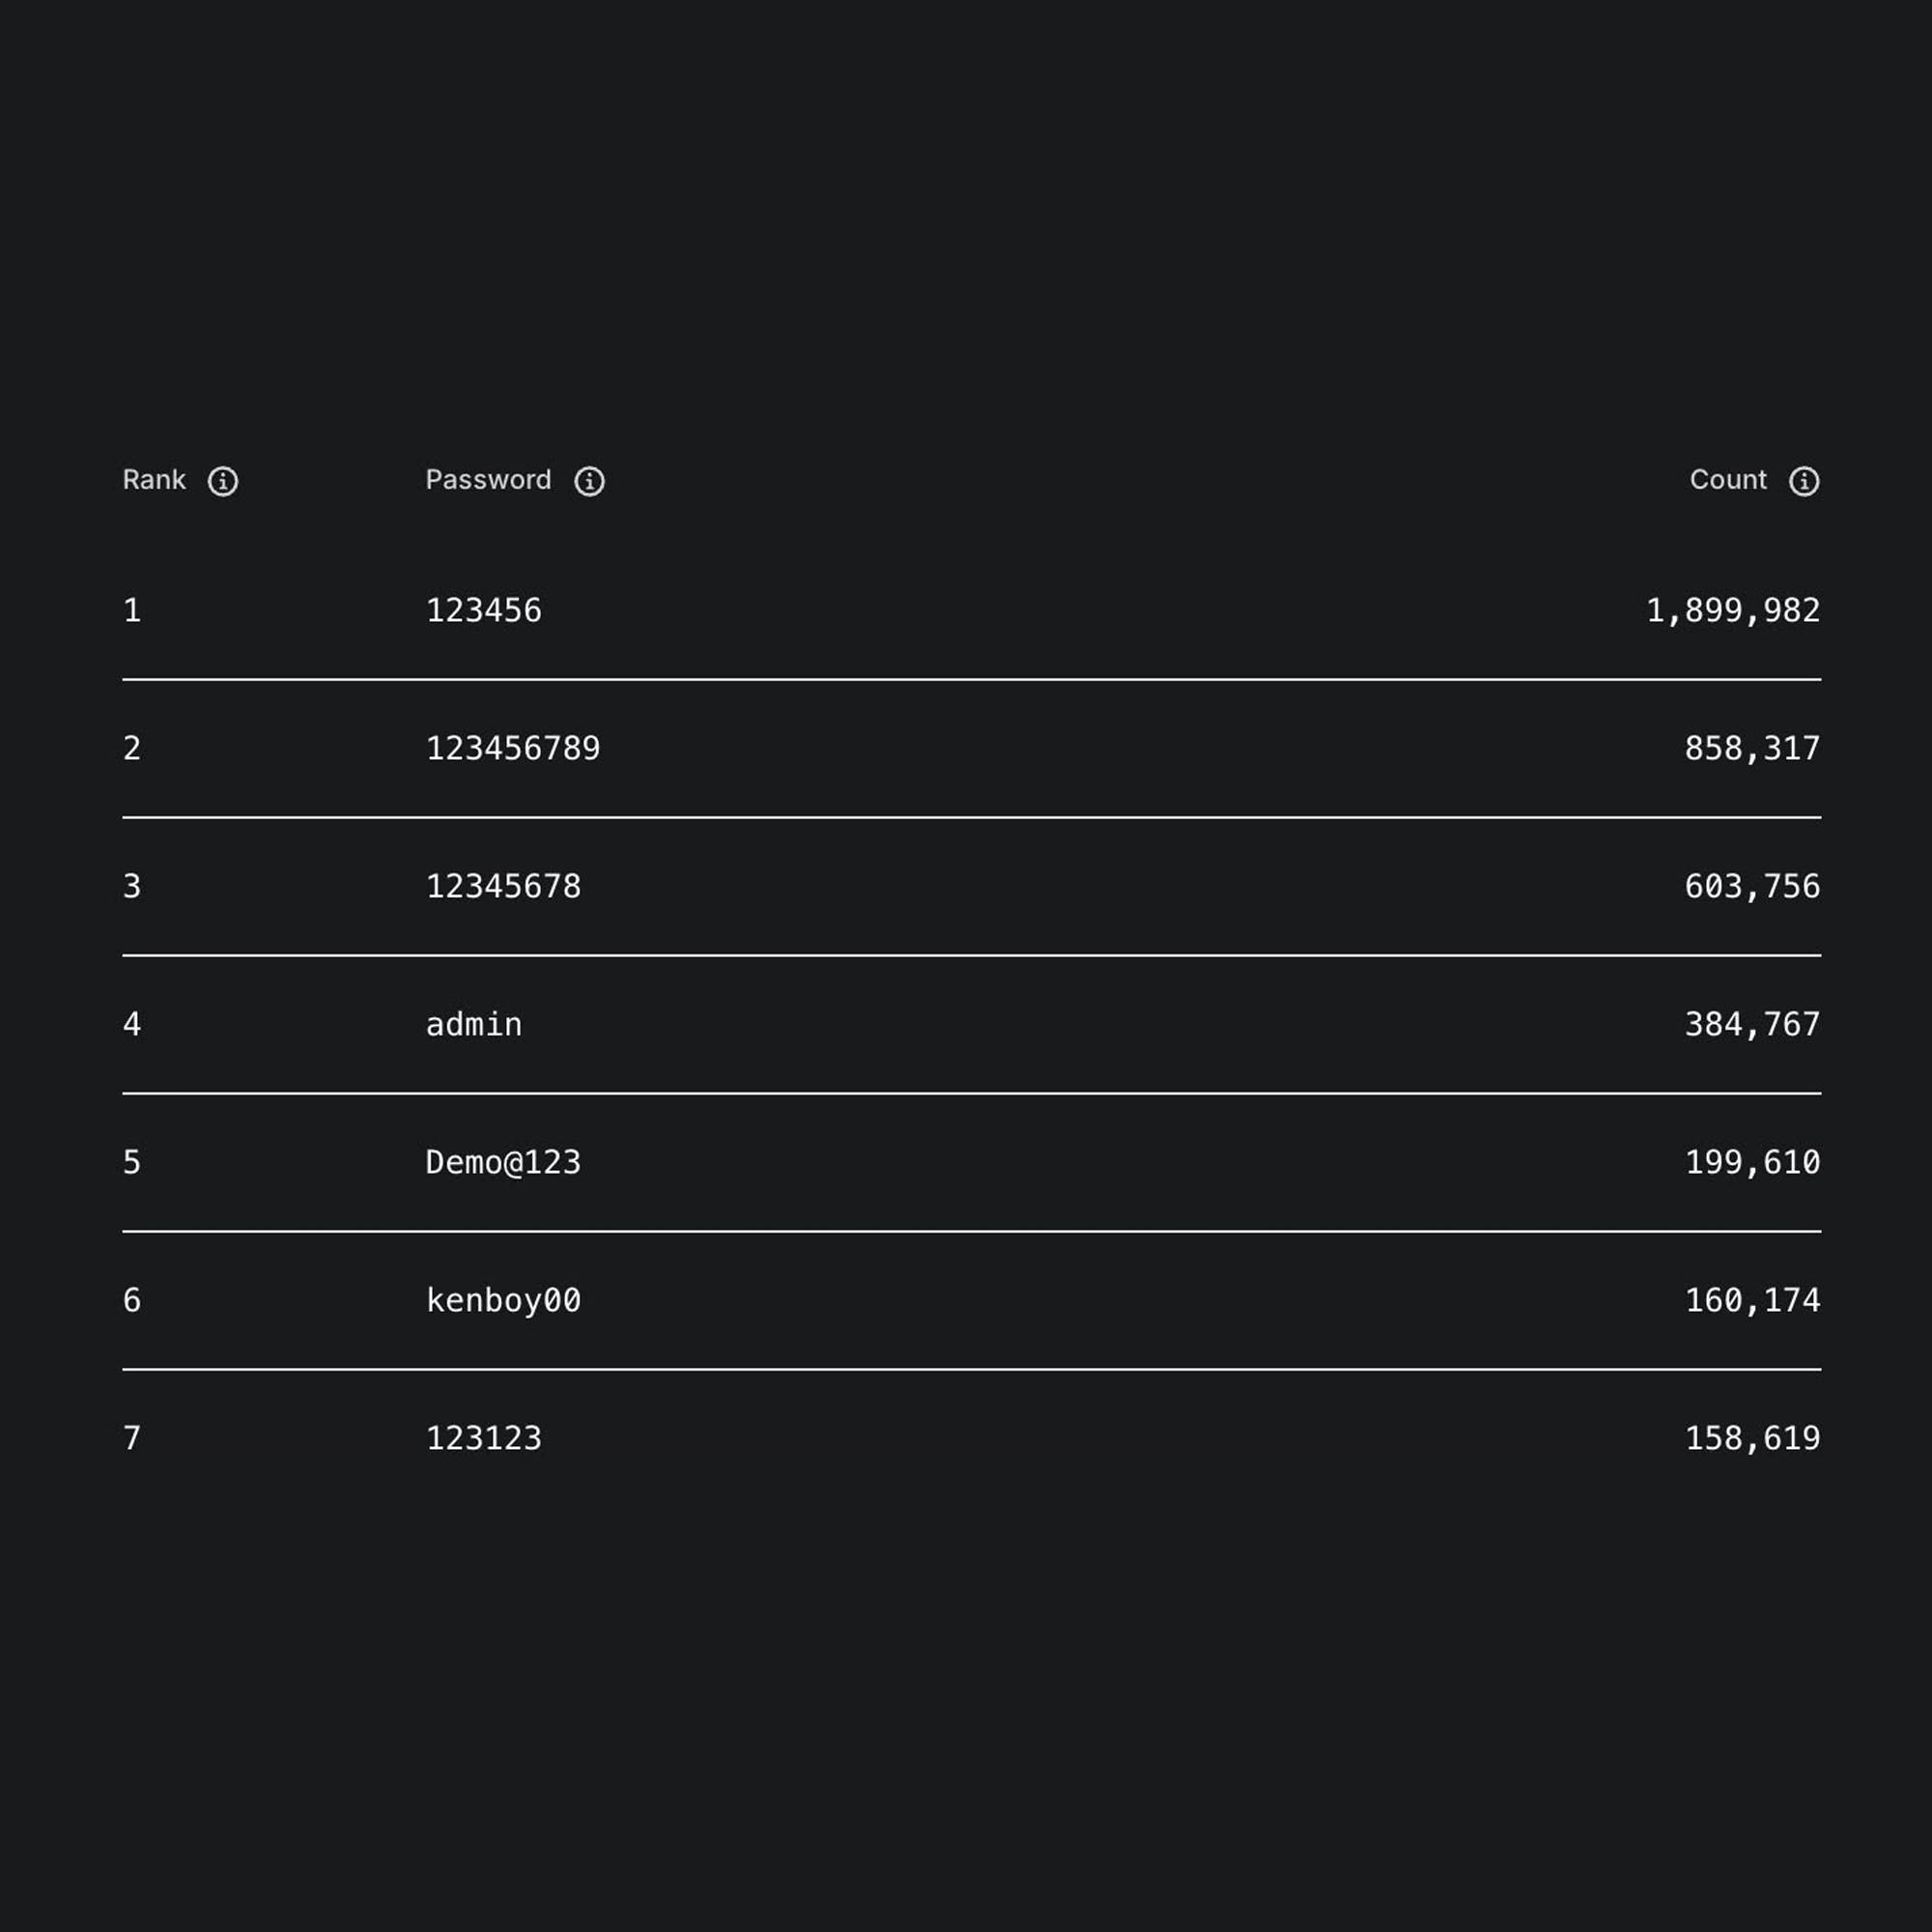Click the info icon beside Rank

(222, 481)
